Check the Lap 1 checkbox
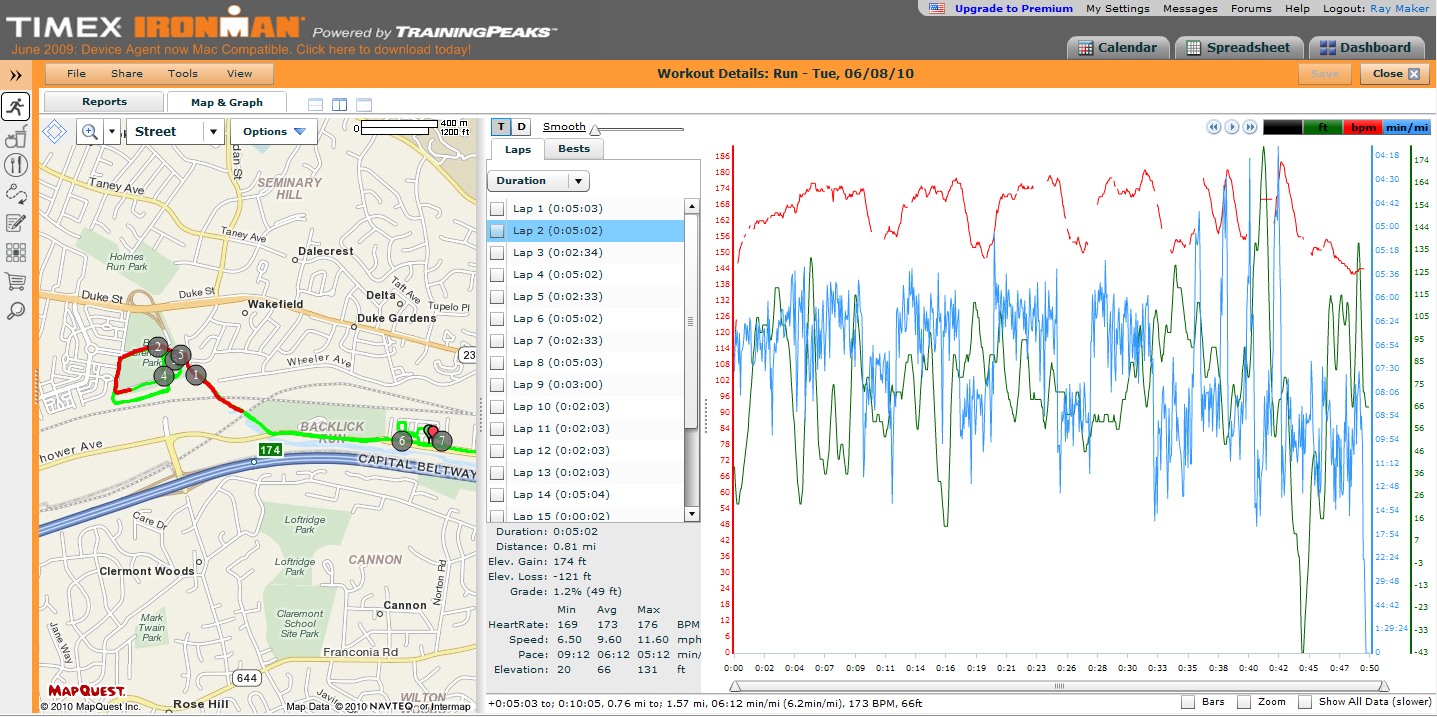Screen dimensions: 1437x717 point(497,209)
